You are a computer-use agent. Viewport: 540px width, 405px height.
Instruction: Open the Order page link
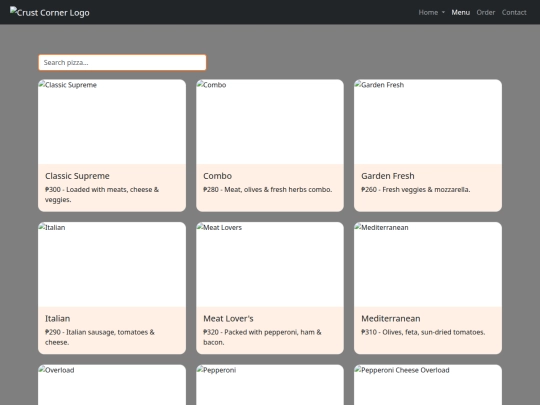point(486,12)
